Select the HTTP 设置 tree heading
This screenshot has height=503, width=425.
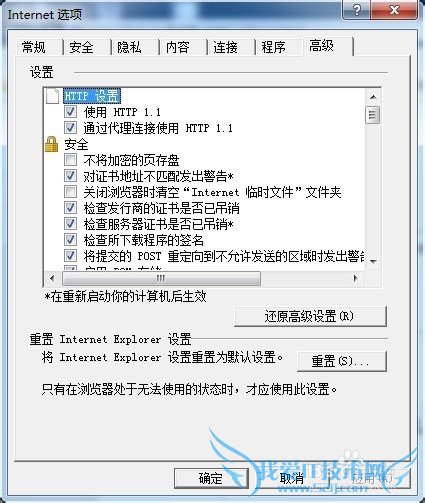(x=91, y=96)
